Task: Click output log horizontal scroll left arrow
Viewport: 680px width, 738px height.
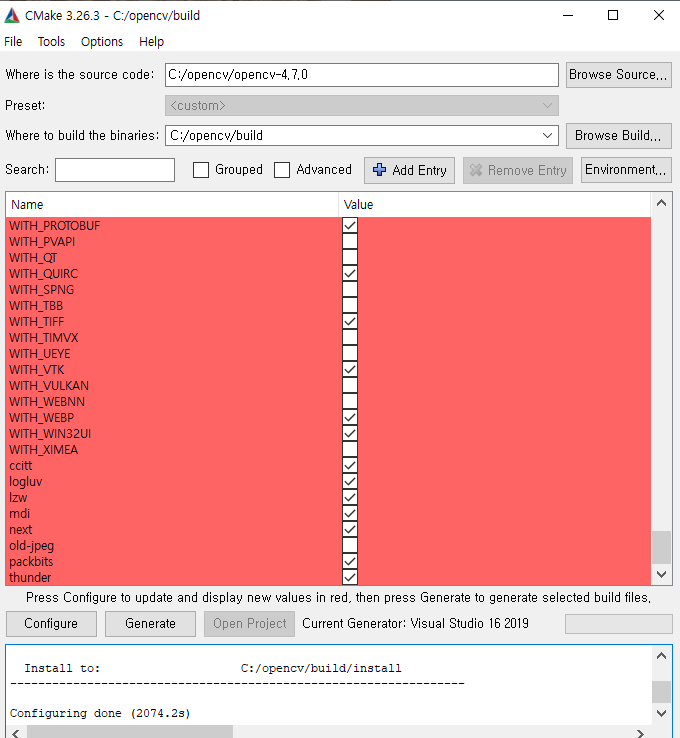Action: pyautogui.click(x=16, y=733)
